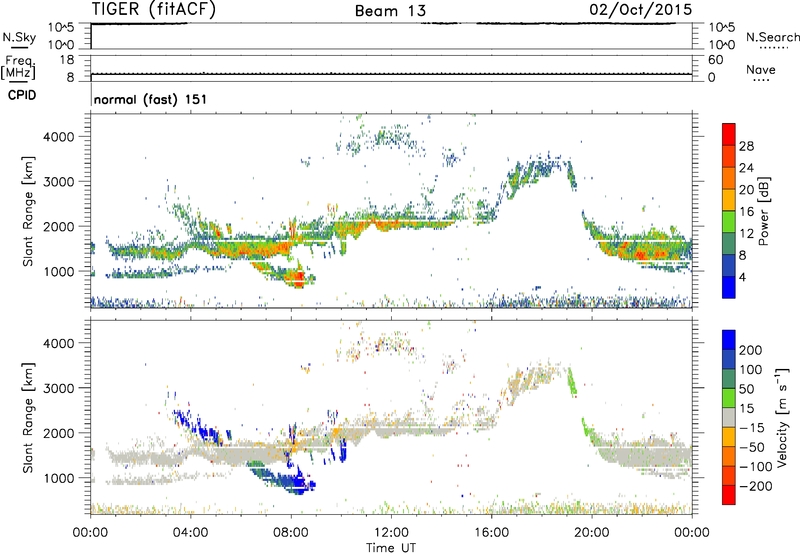The height and width of the screenshot is (554, 800).
Task: Click the power panel 'Slant Range [km]' label
Action: pos(28,211)
